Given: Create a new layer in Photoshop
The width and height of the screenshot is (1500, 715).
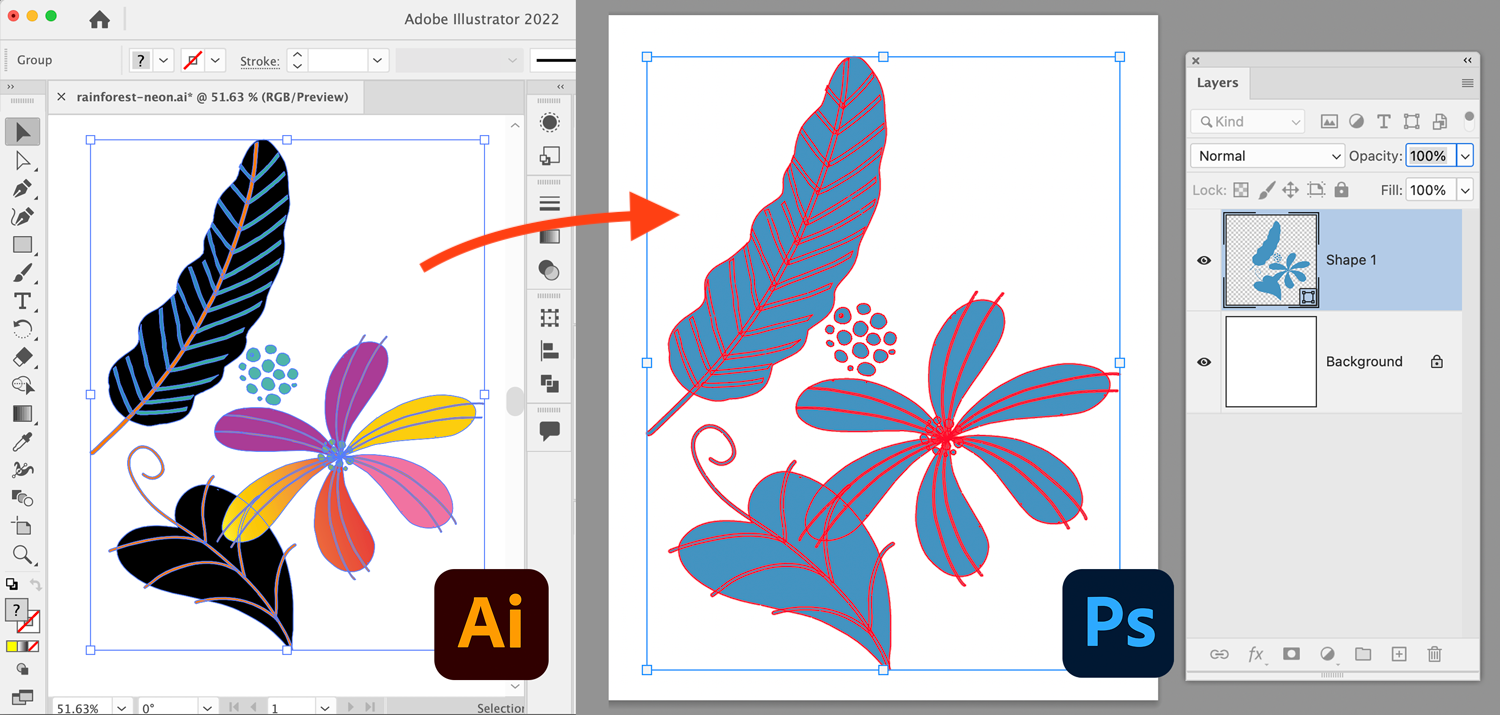Looking at the screenshot, I should point(1399,654).
